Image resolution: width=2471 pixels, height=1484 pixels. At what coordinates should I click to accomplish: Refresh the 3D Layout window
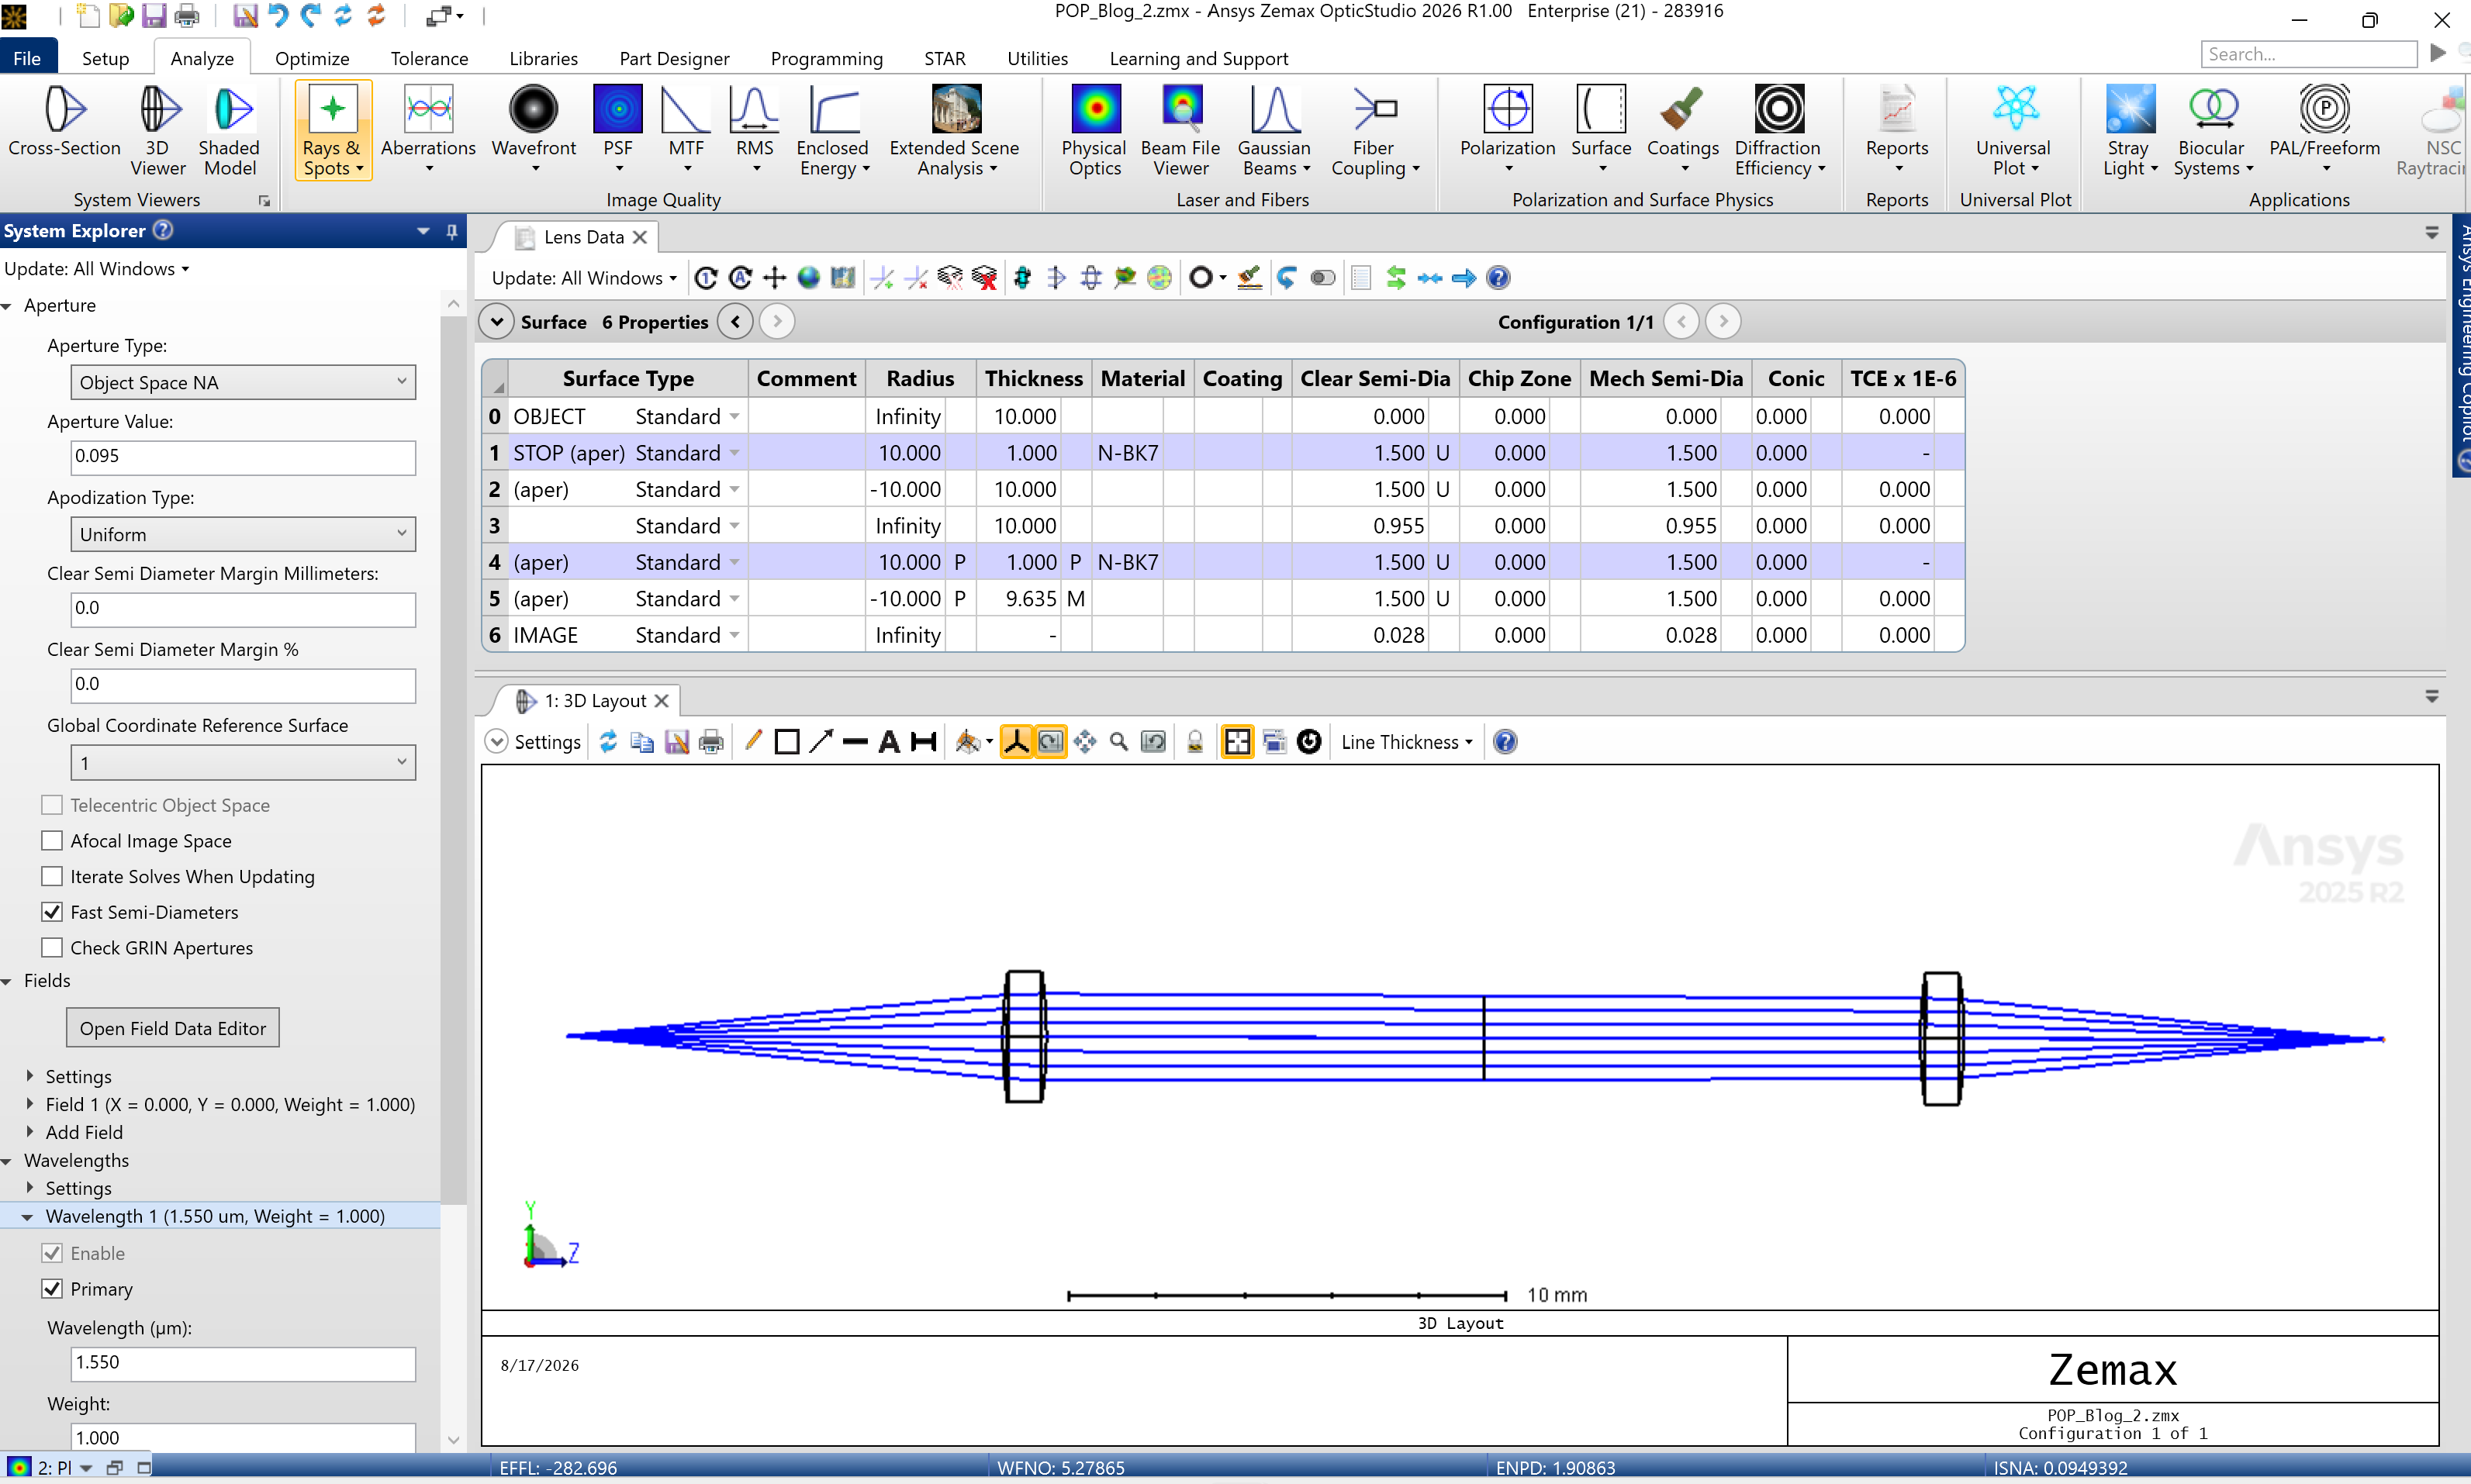point(608,742)
